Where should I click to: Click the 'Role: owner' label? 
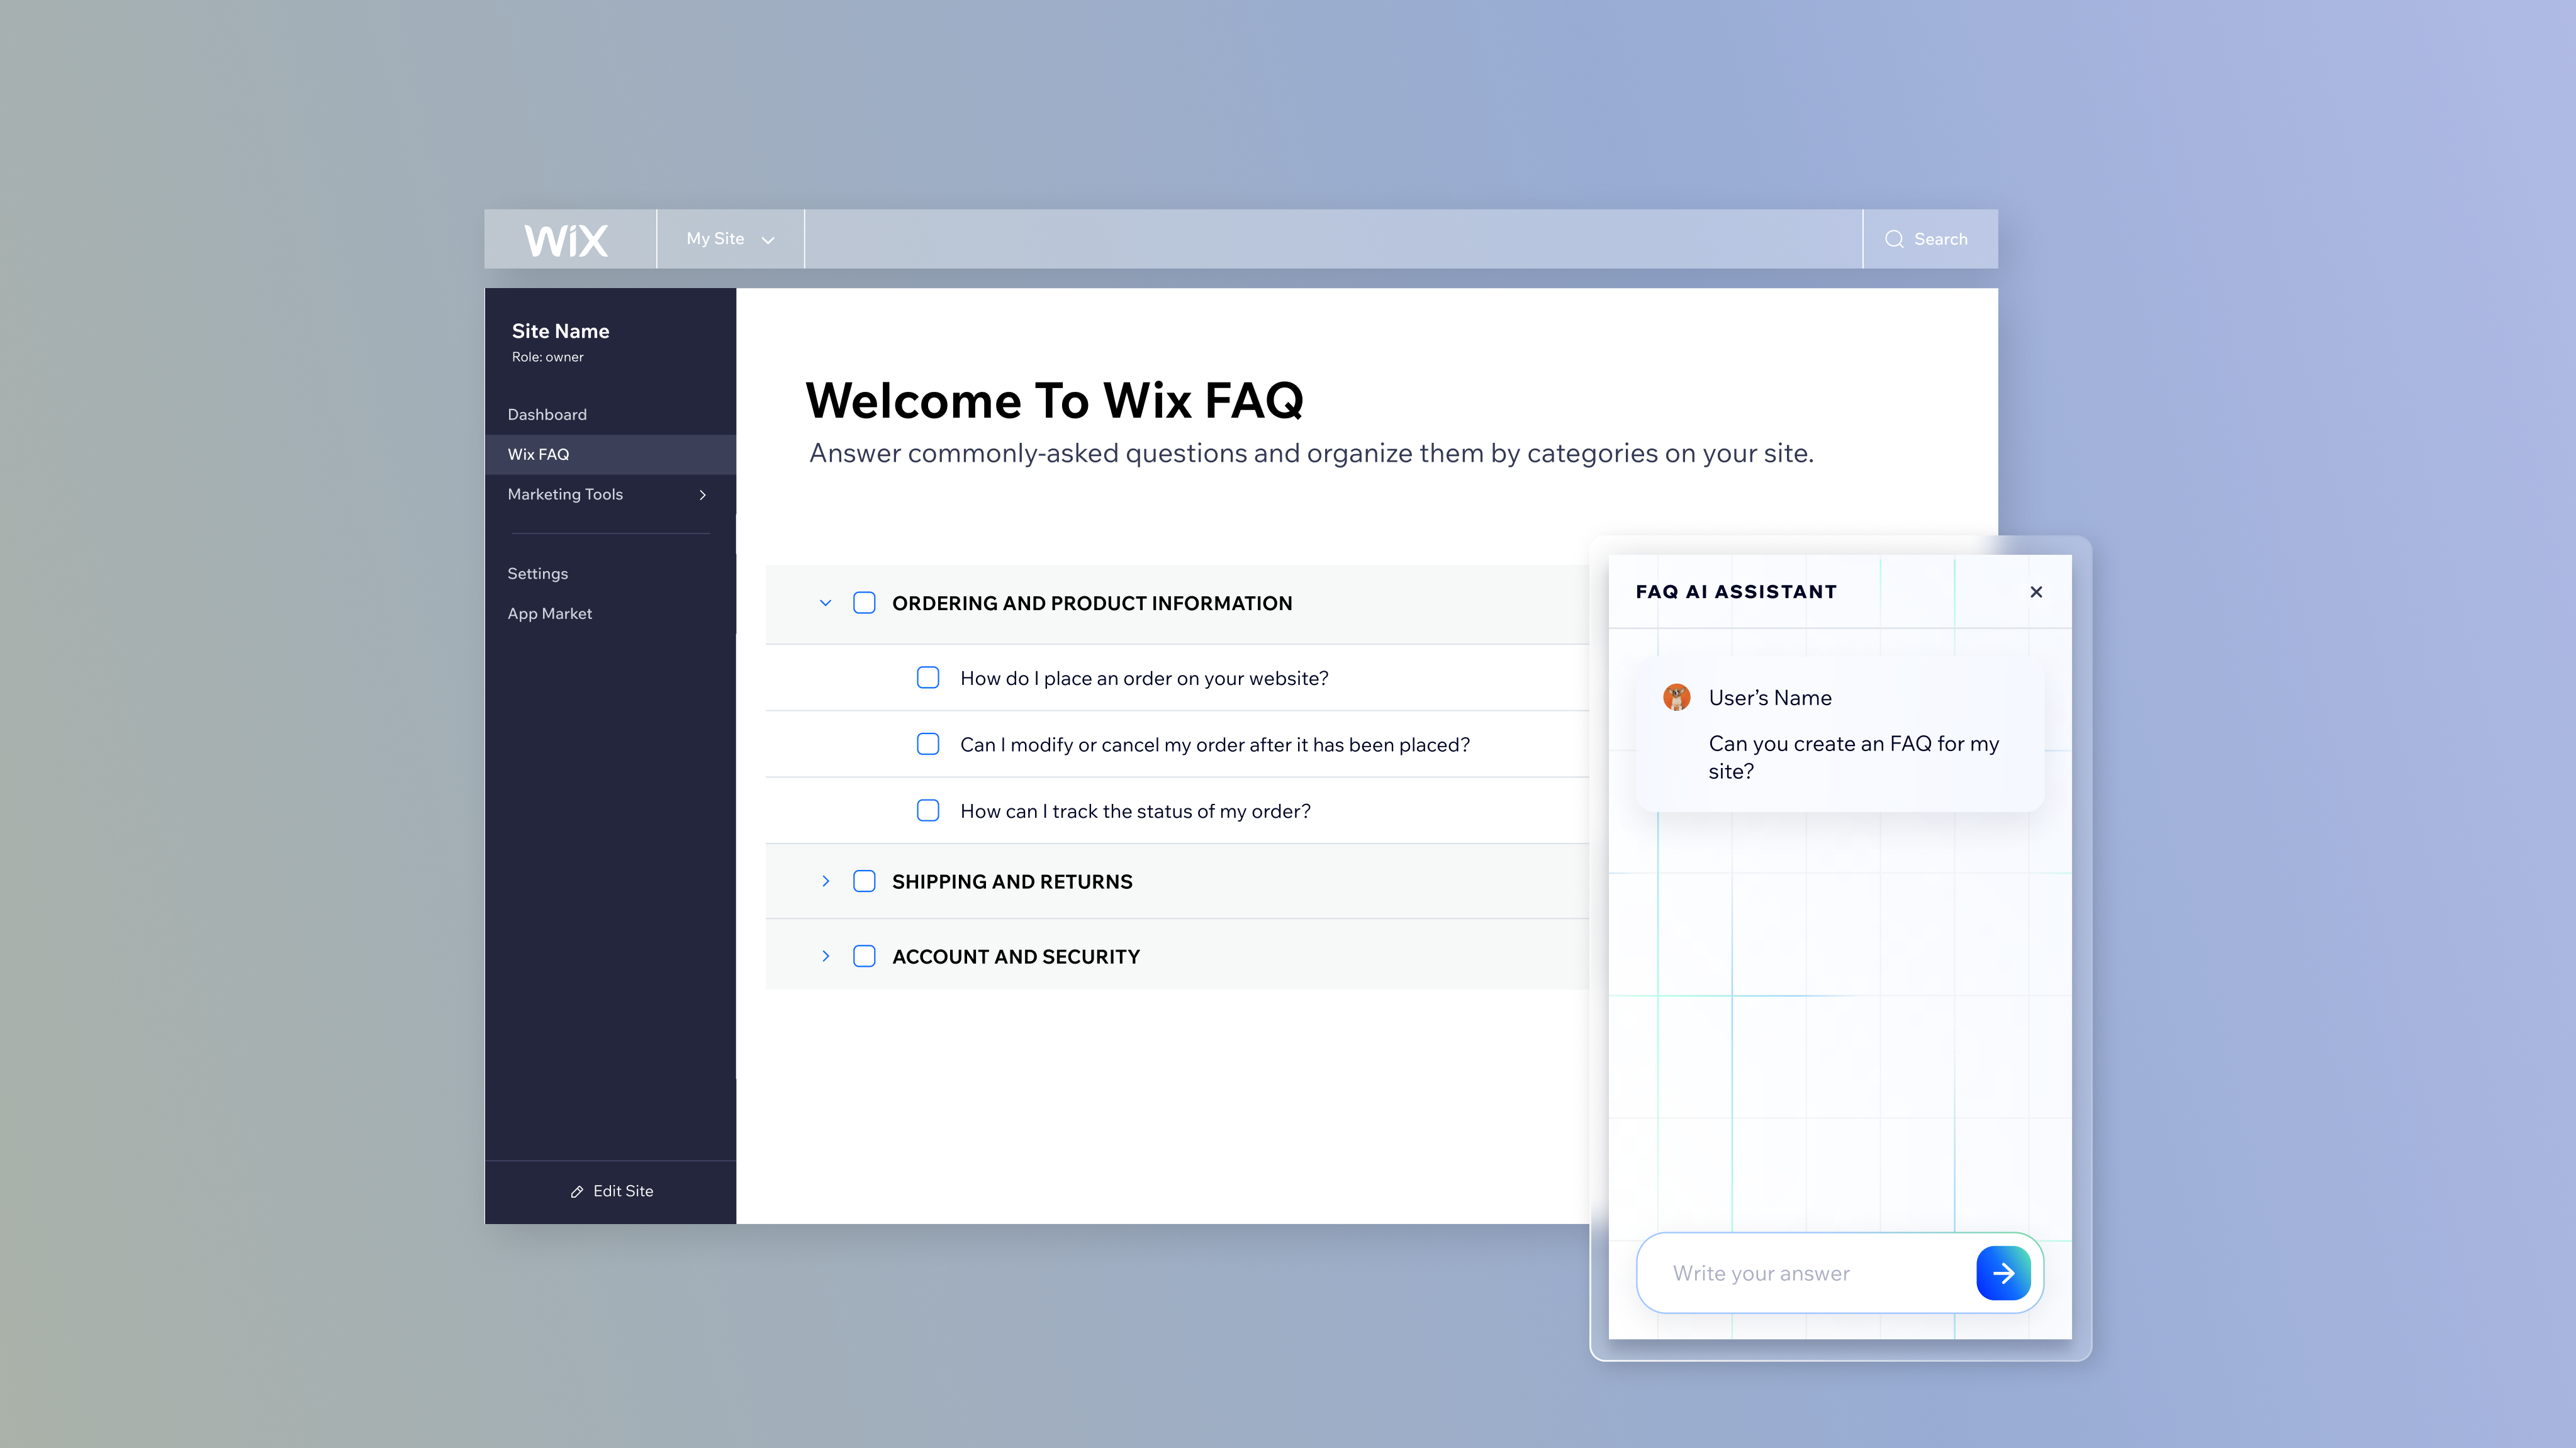click(547, 357)
